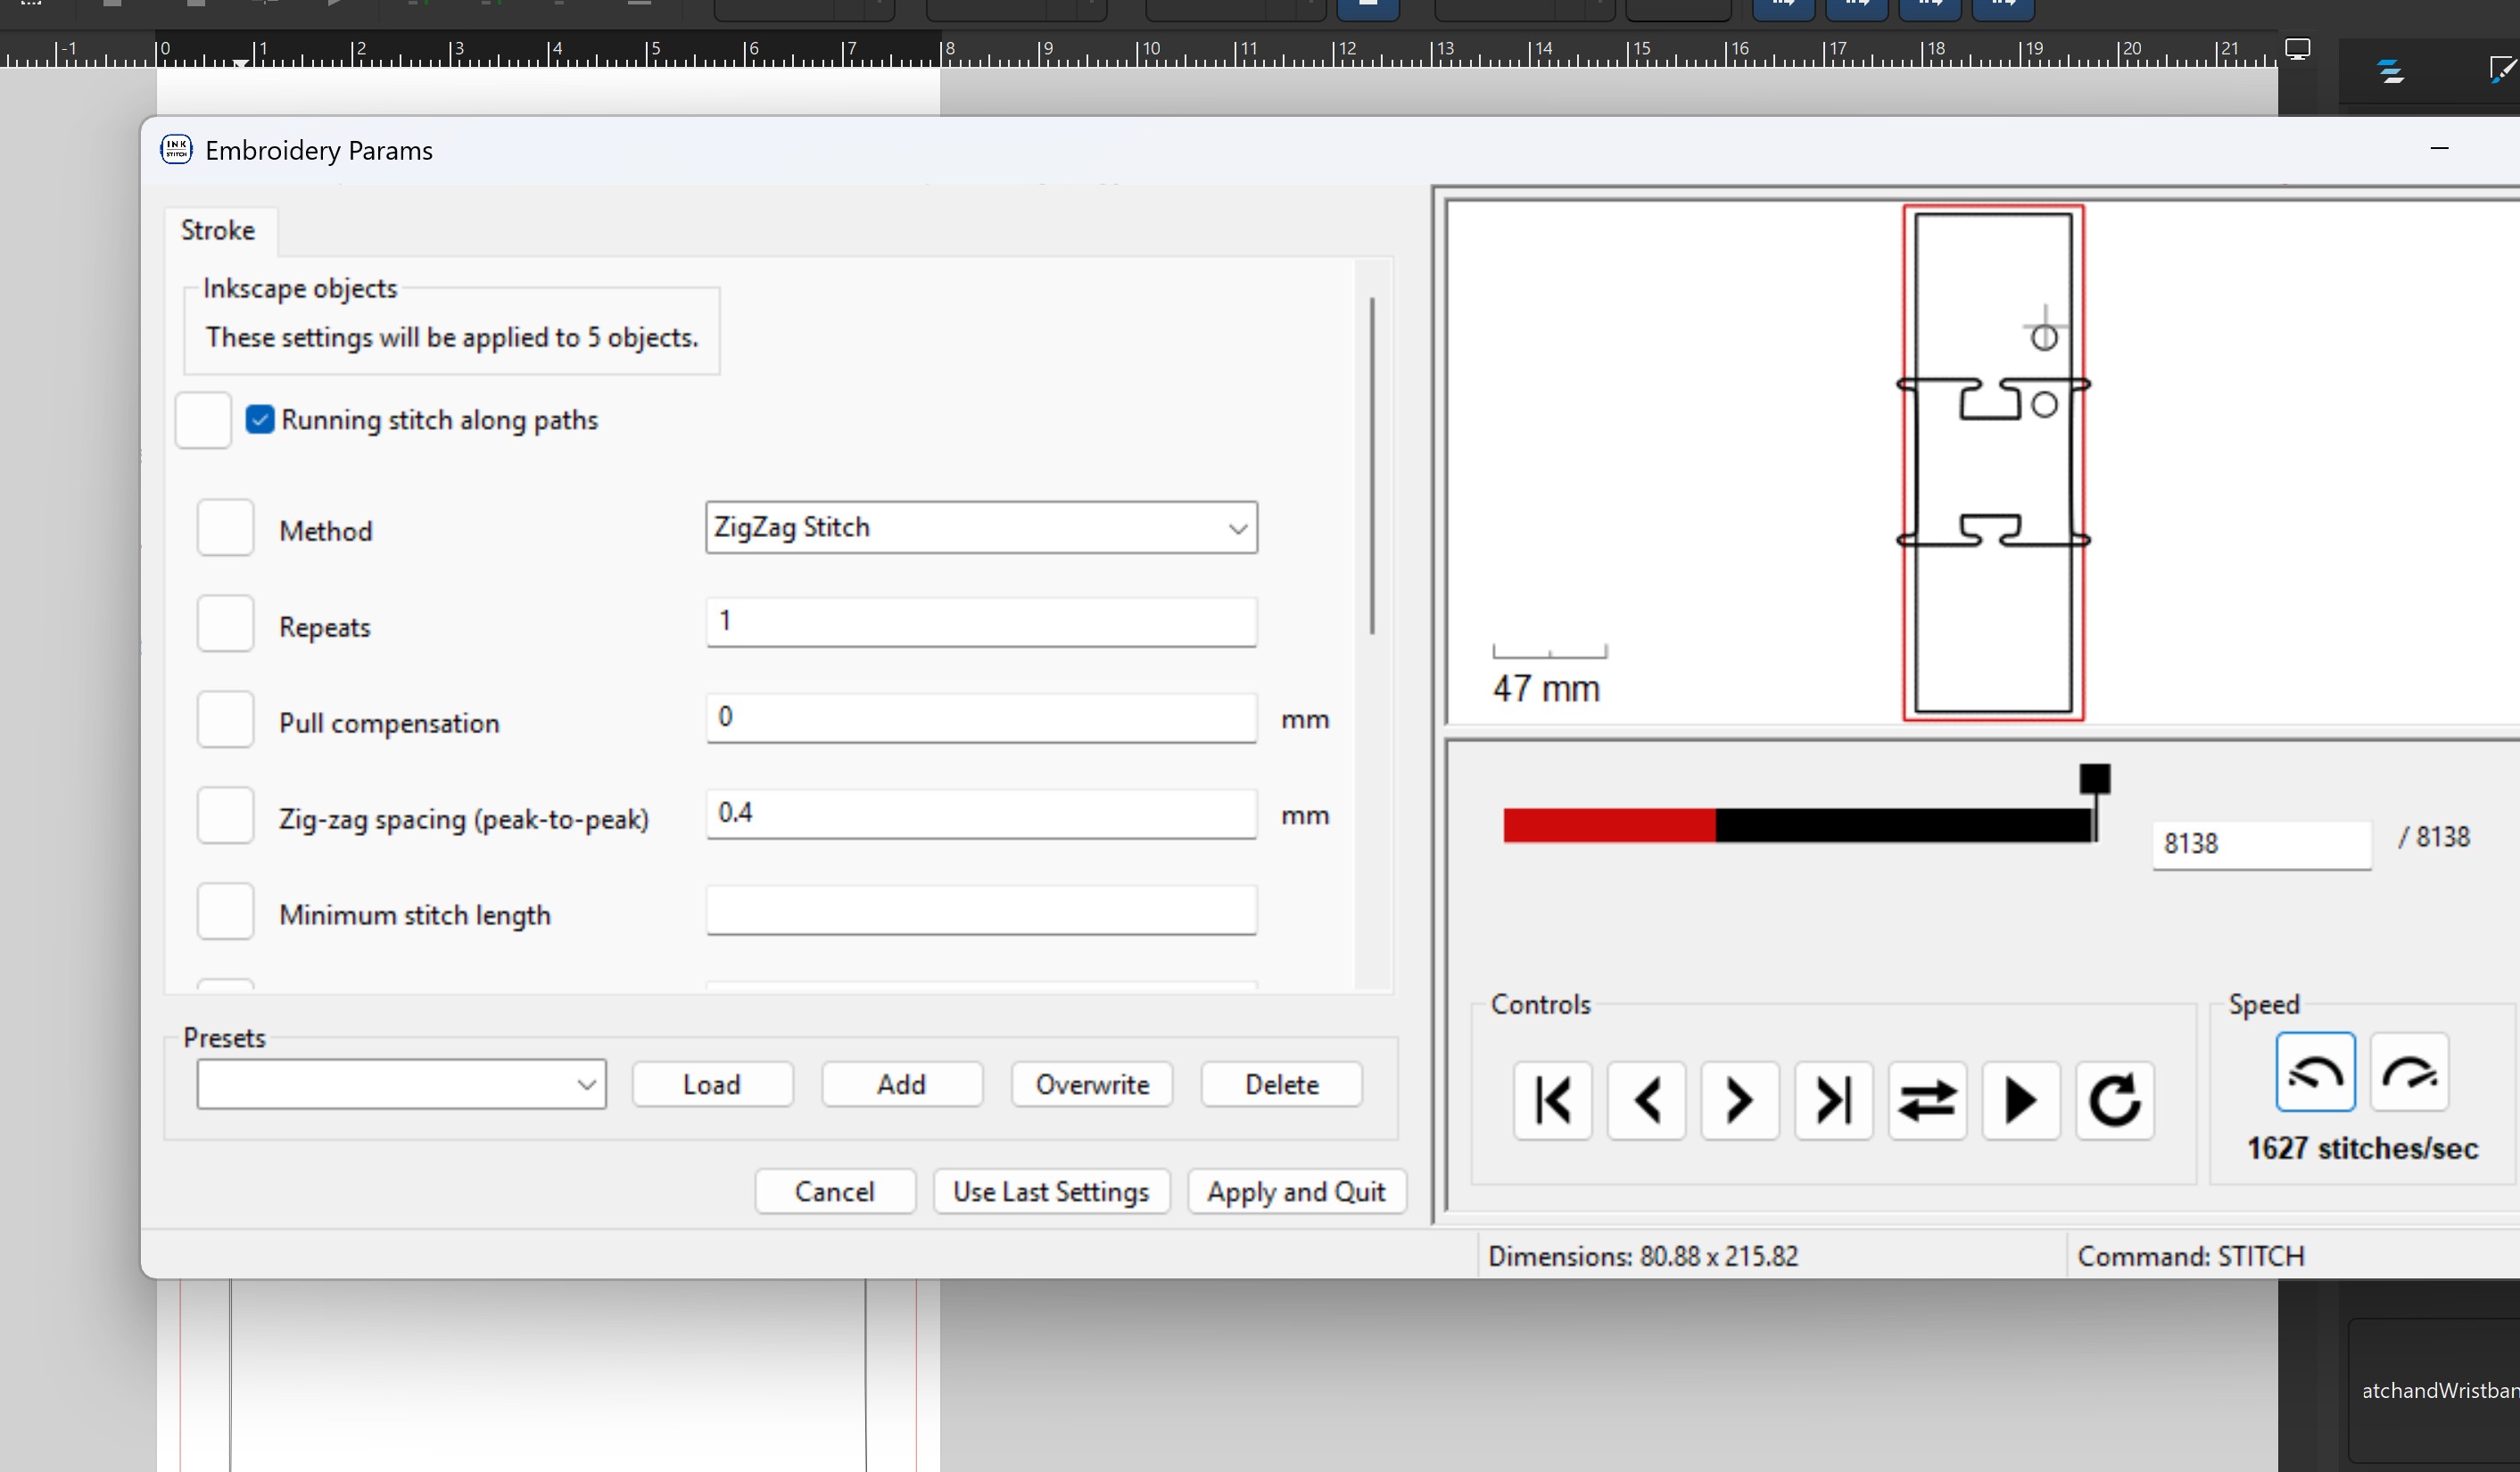Focus the Minimum stitch length field
The image size is (2520, 1472).
click(981, 910)
